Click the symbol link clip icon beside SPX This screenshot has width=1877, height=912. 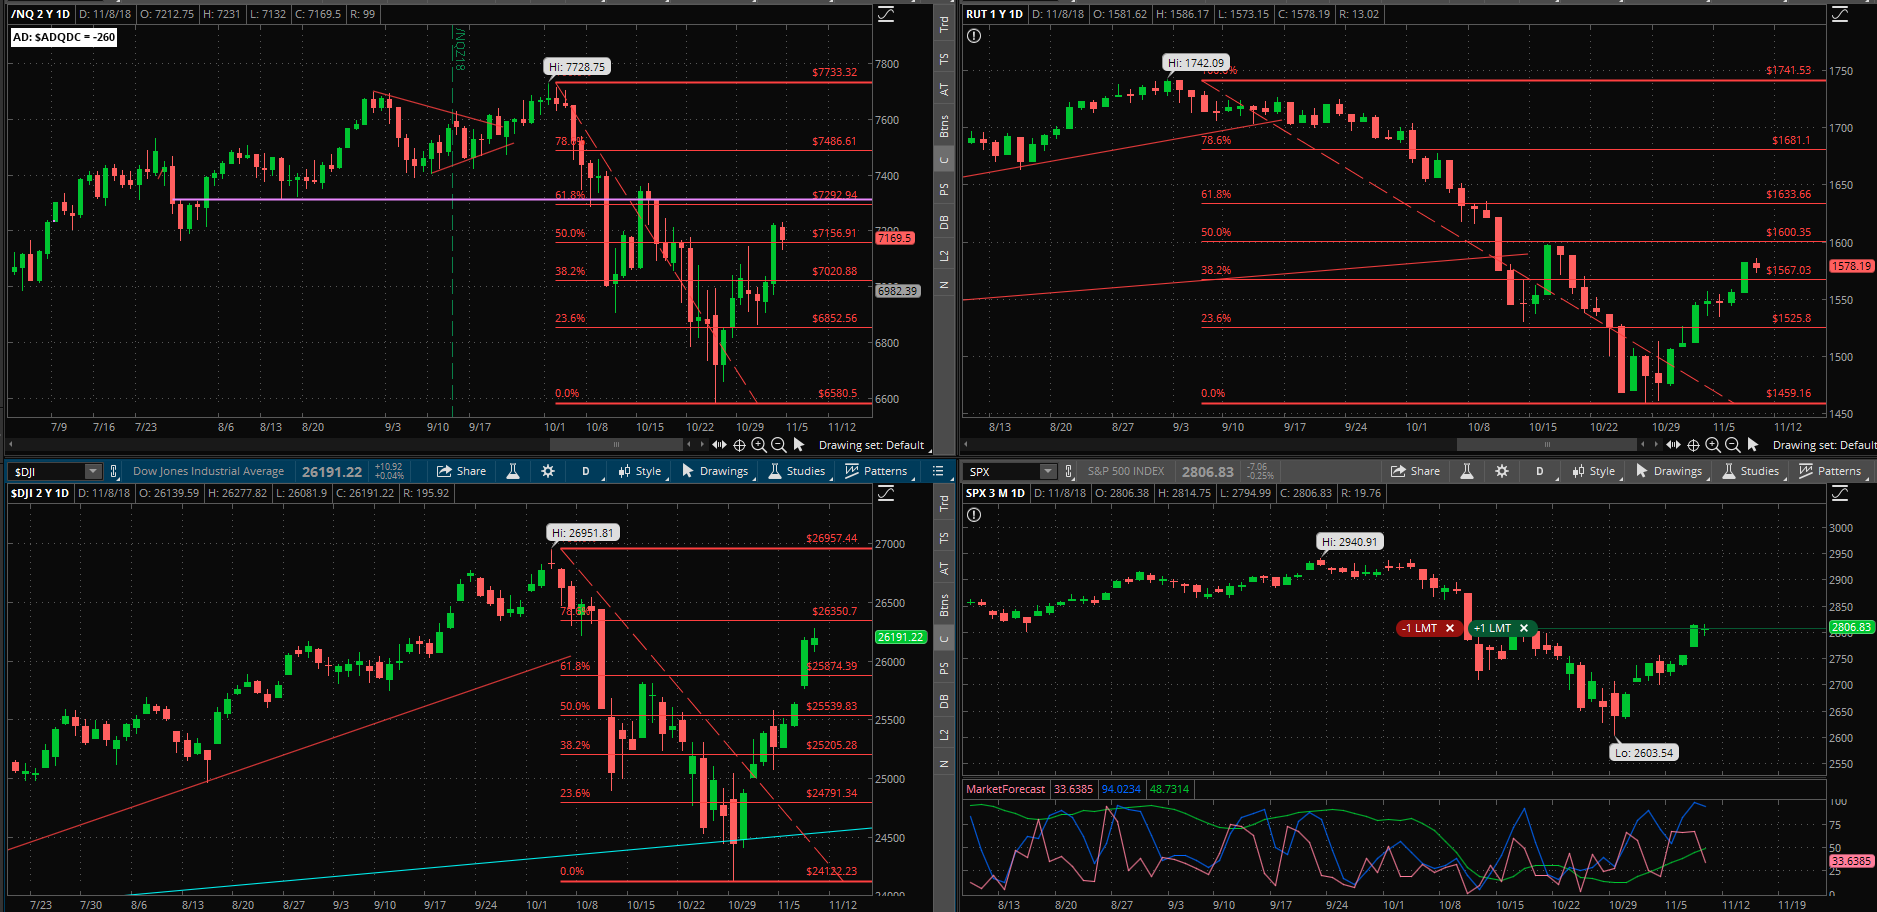click(1069, 471)
